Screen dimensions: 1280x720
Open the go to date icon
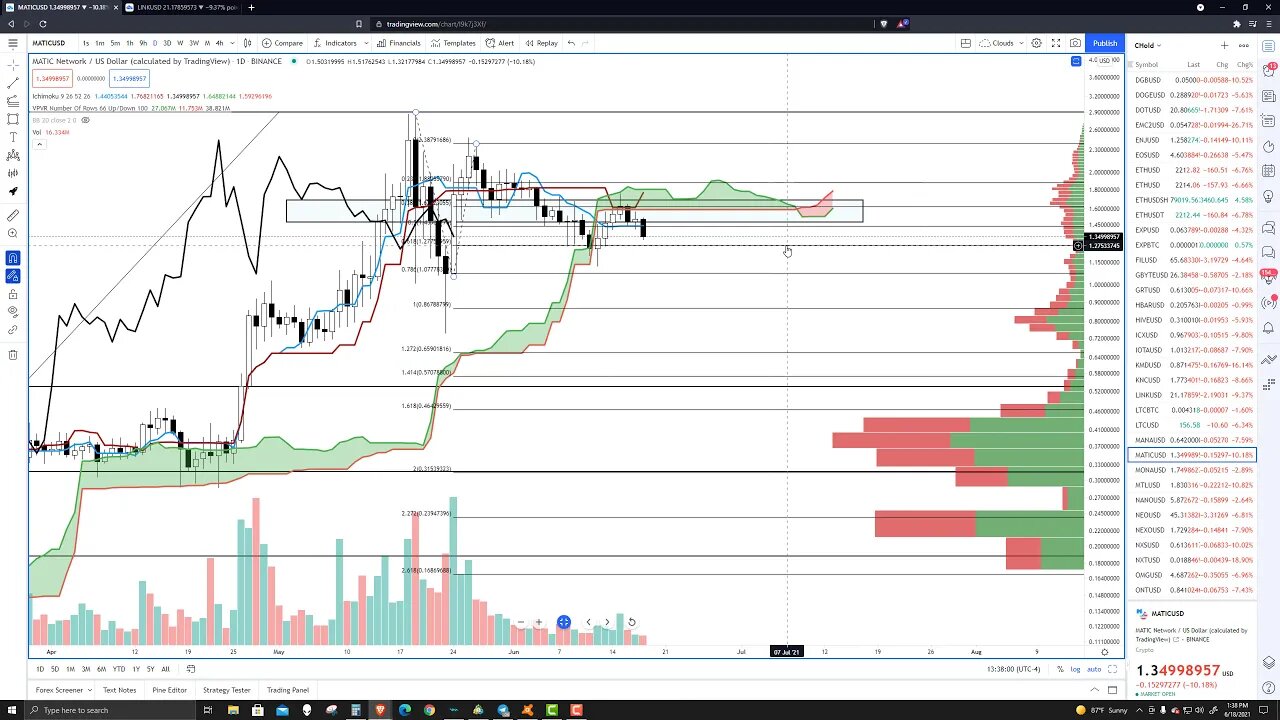190,669
